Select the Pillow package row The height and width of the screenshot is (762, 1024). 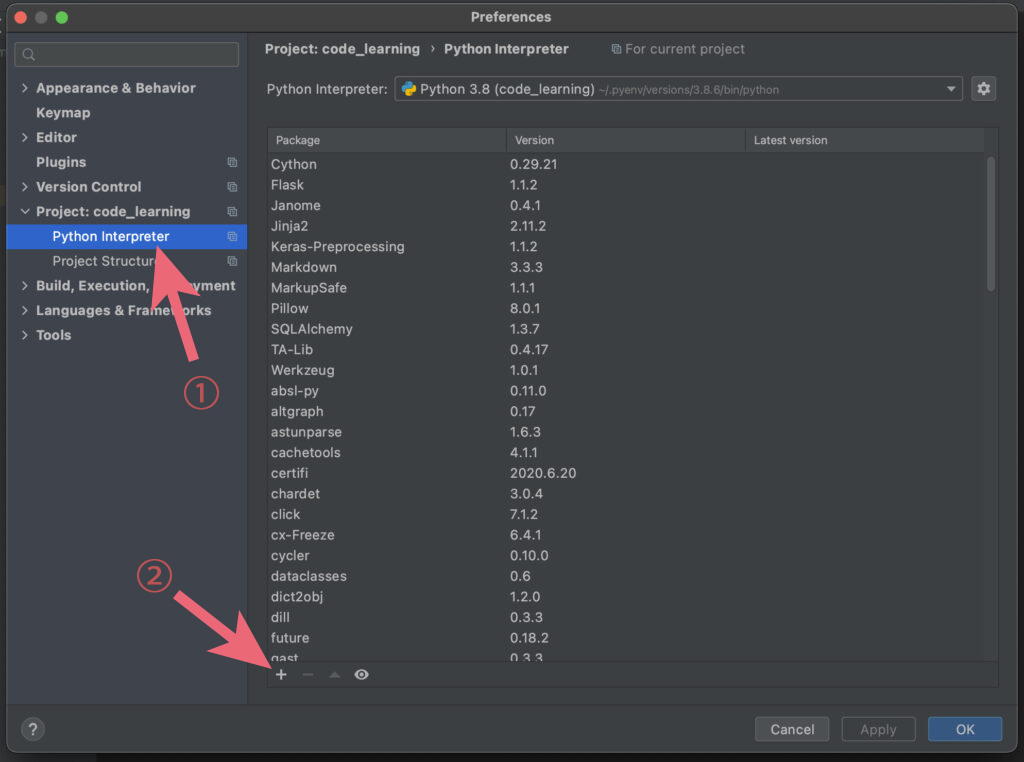tap(626, 308)
